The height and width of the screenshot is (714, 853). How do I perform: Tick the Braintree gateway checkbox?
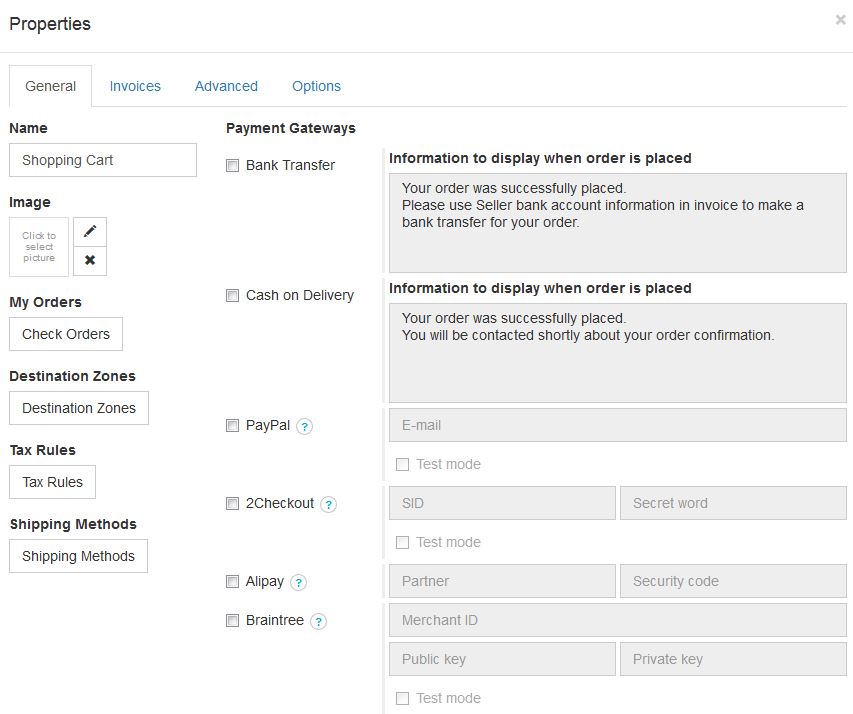[x=232, y=621]
